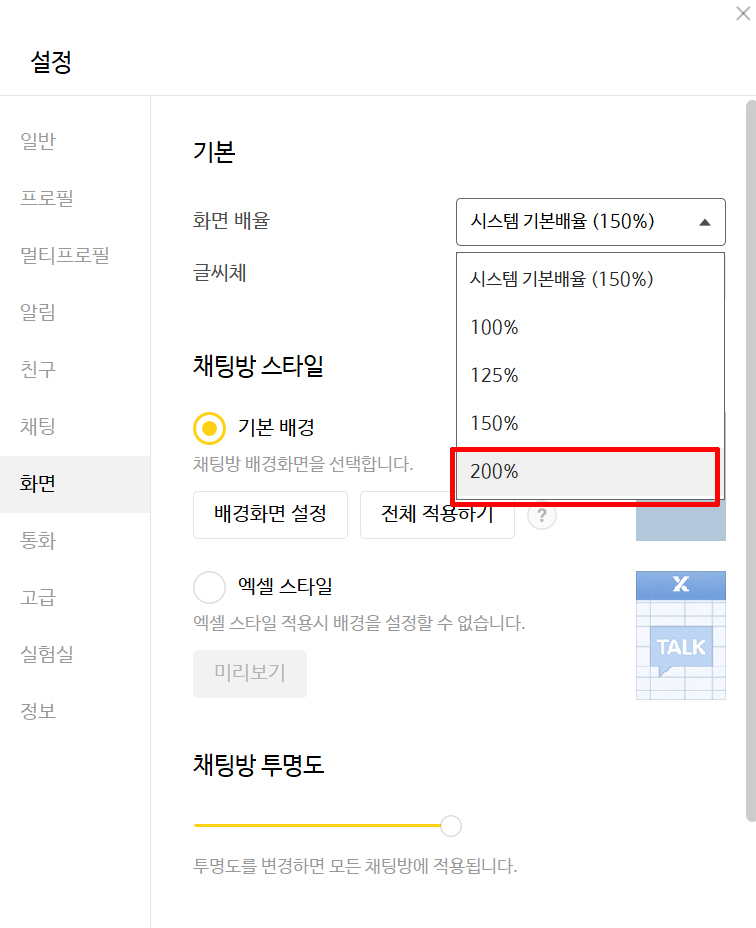Open the 프로필 settings section
This screenshot has height=928, width=756.
(x=75, y=198)
